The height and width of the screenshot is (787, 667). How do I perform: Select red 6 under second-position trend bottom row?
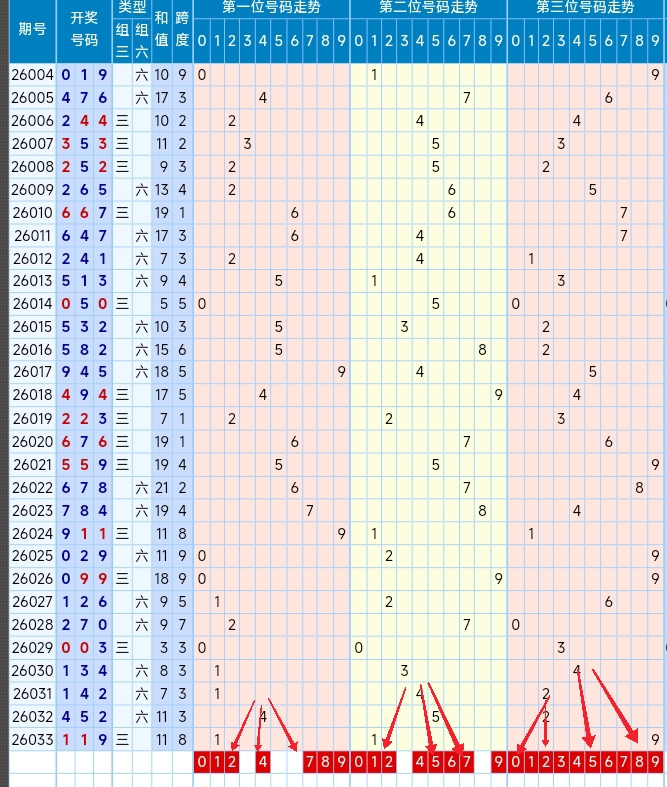click(x=451, y=761)
